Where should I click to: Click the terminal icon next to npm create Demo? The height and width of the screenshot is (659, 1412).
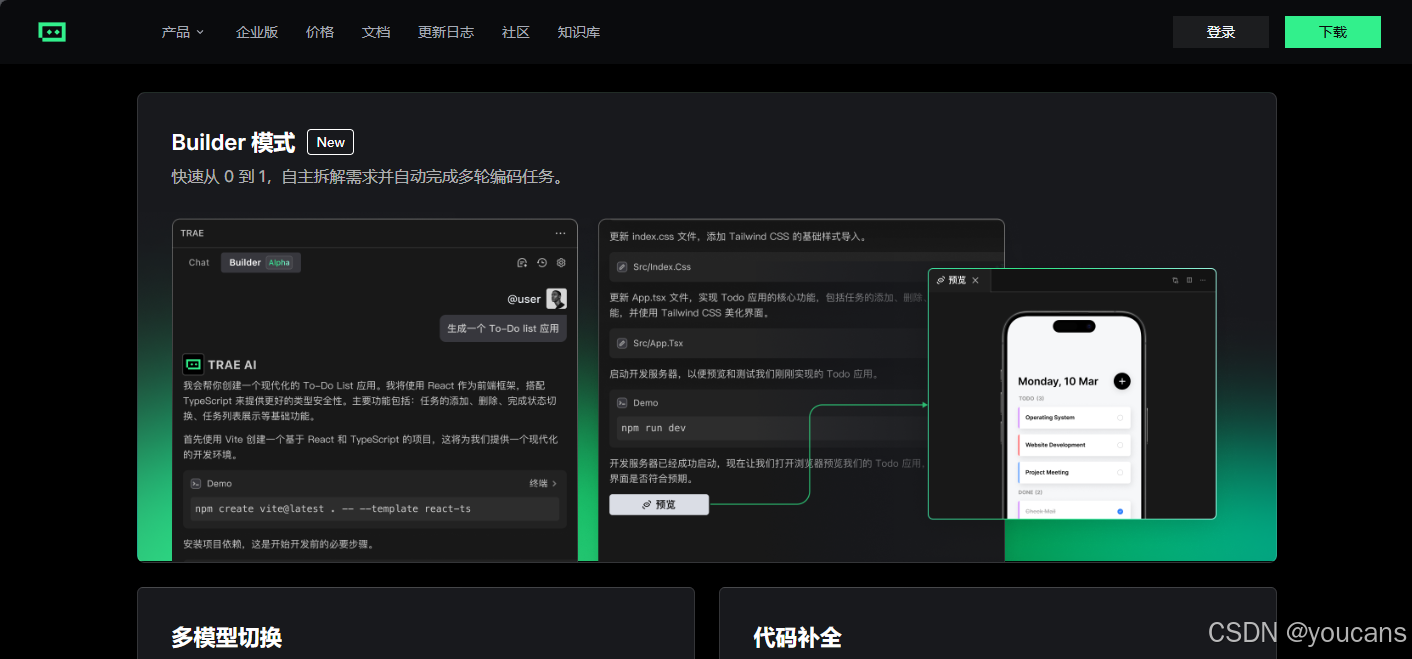click(196, 483)
